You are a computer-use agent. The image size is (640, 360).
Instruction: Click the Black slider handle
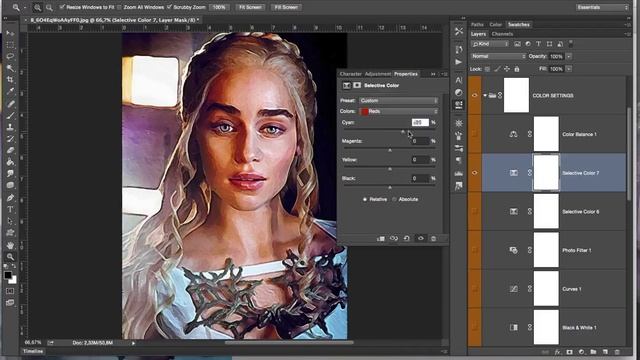click(x=390, y=187)
